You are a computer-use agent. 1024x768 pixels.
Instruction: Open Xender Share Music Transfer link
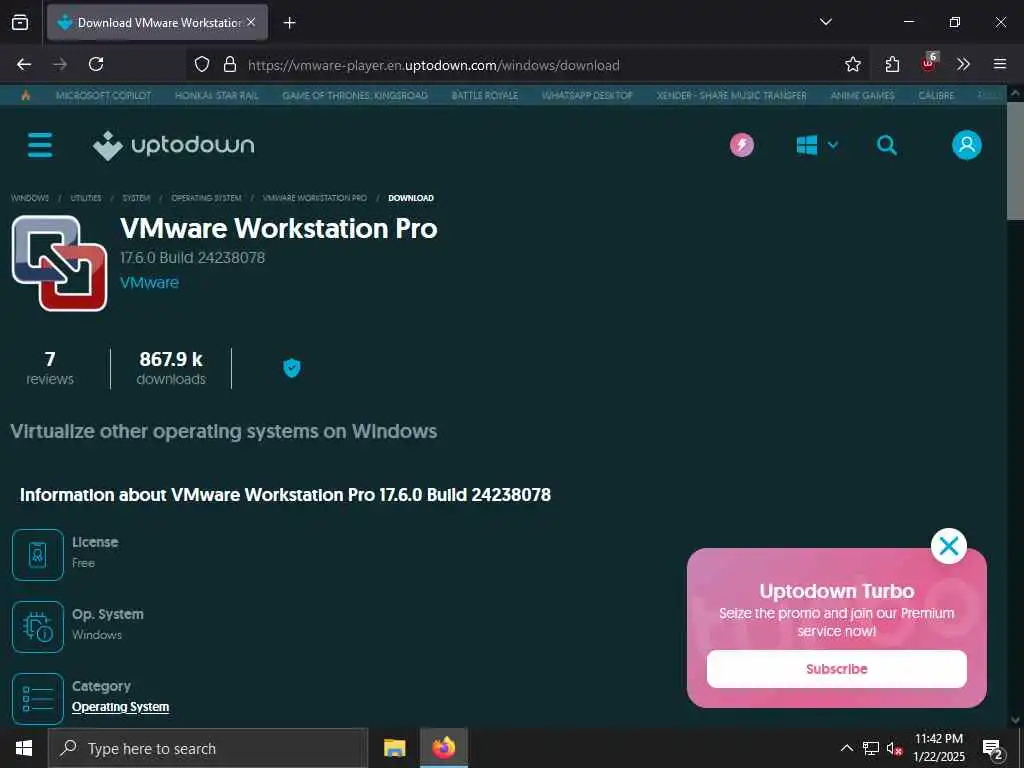point(731,95)
